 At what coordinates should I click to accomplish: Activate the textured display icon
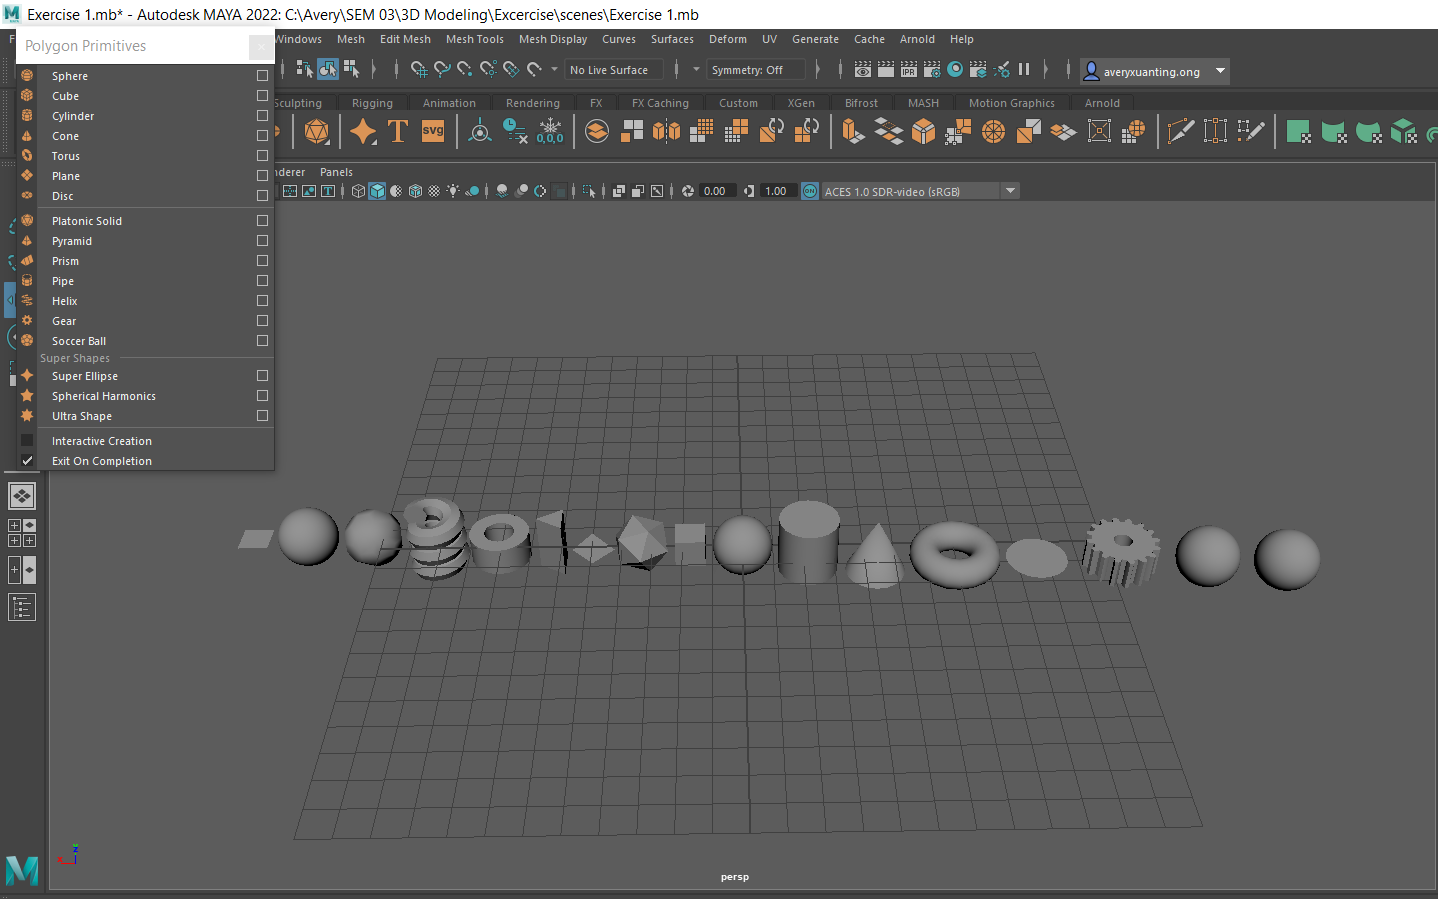[415, 191]
